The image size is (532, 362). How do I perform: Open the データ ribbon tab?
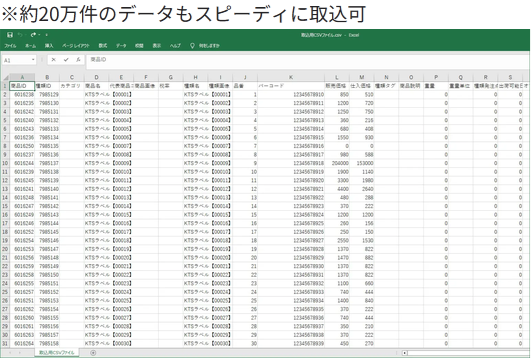click(121, 45)
